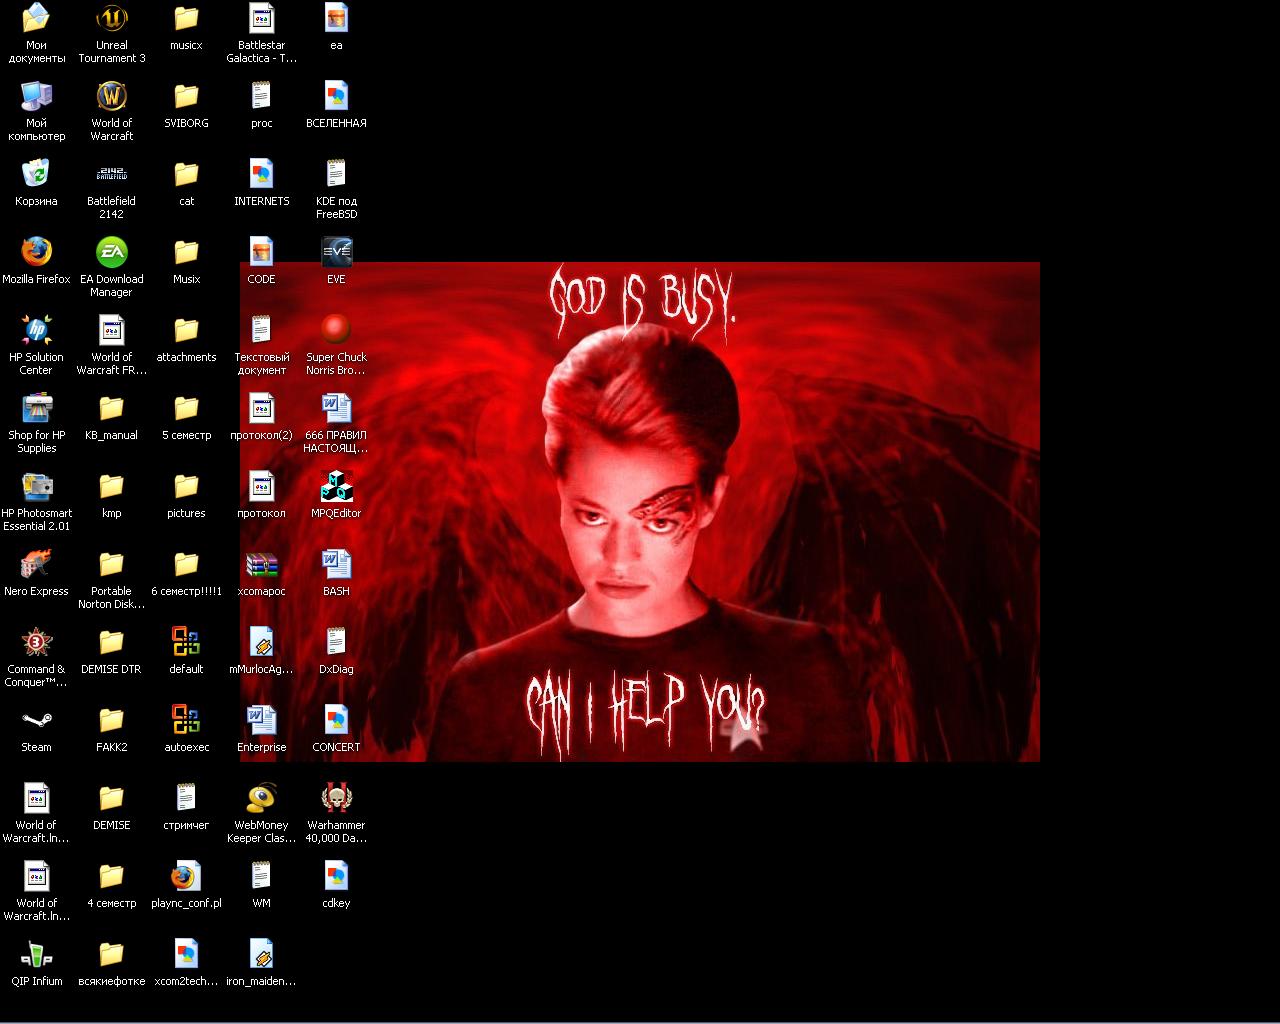This screenshot has width=1280, height=1024.
Task: Open the KB_manual folder
Action: click(x=111, y=408)
